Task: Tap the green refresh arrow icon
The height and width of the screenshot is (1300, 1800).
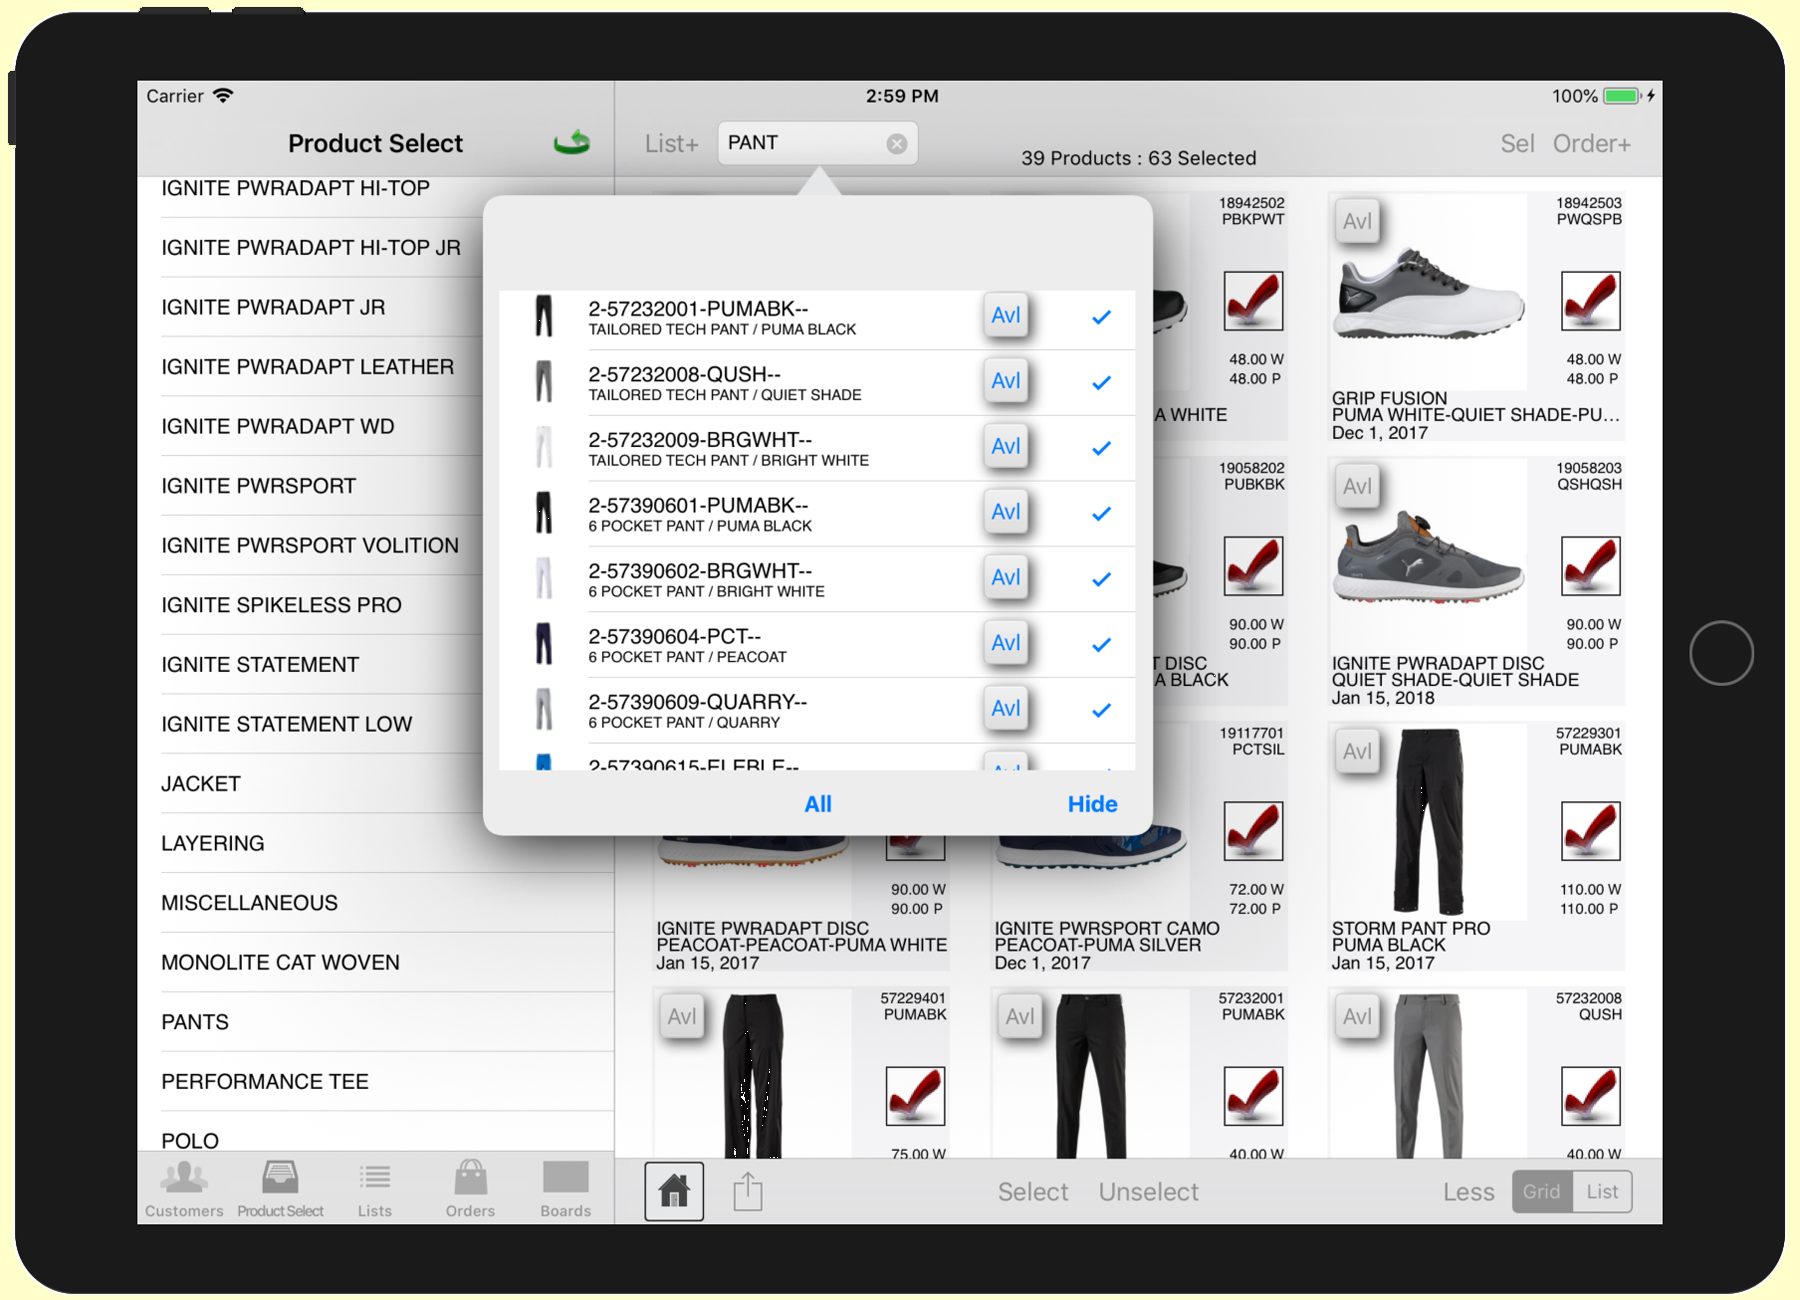Action: (572, 143)
